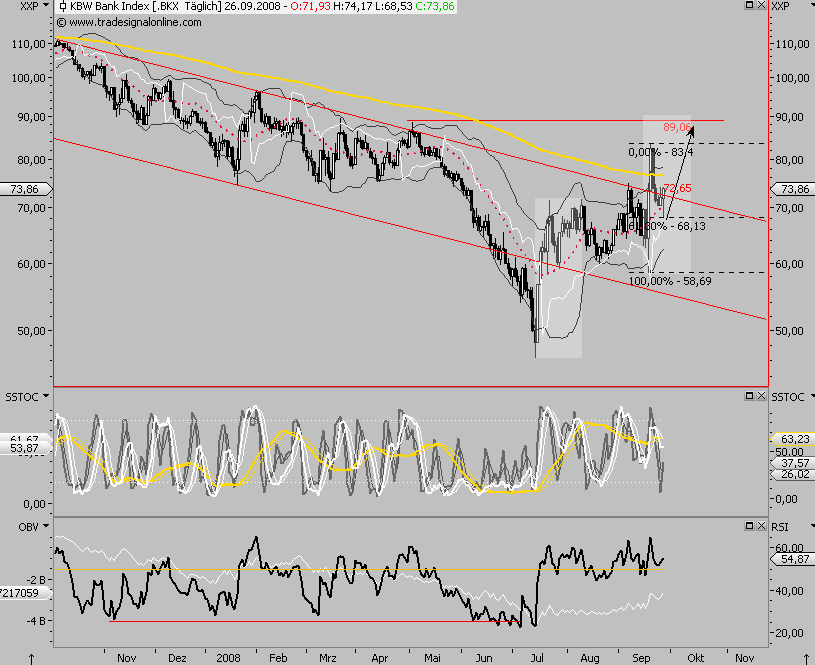The width and height of the screenshot is (815, 665).
Task: Click the 7217059 OBV value marker
Action: coord(27,593)
